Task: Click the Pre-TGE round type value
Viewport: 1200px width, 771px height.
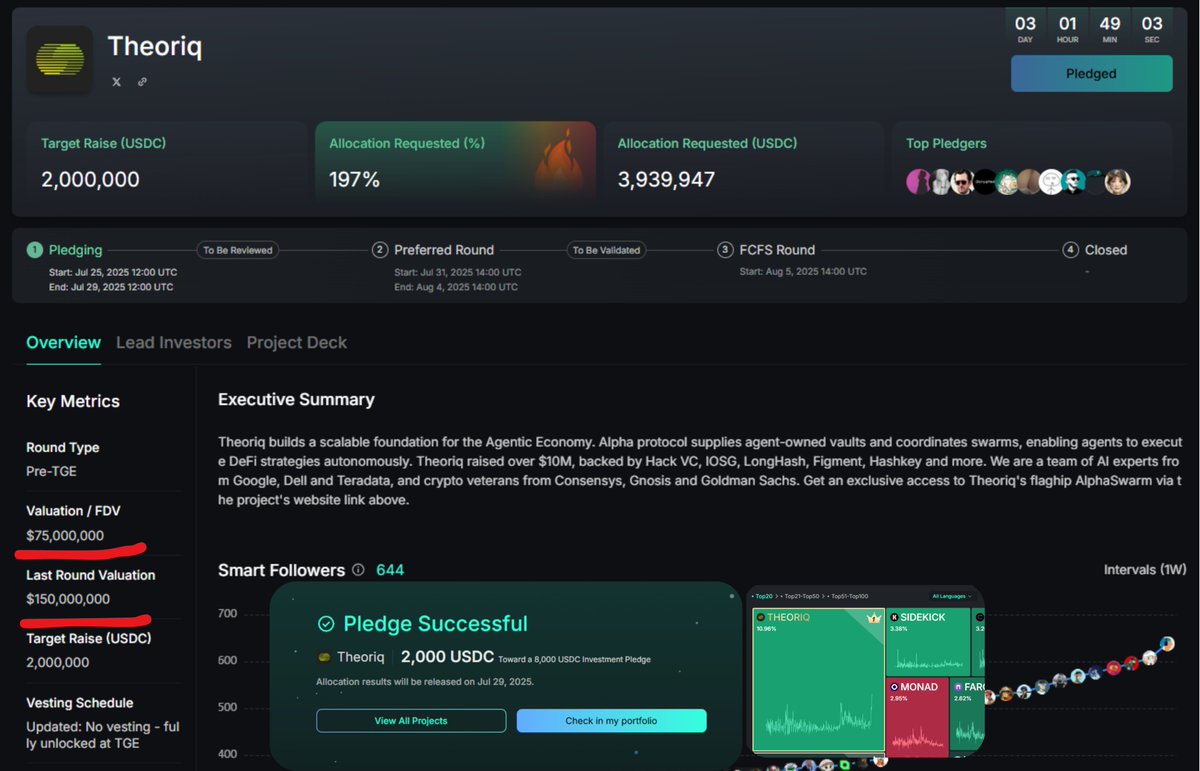Action: (49, 470)
